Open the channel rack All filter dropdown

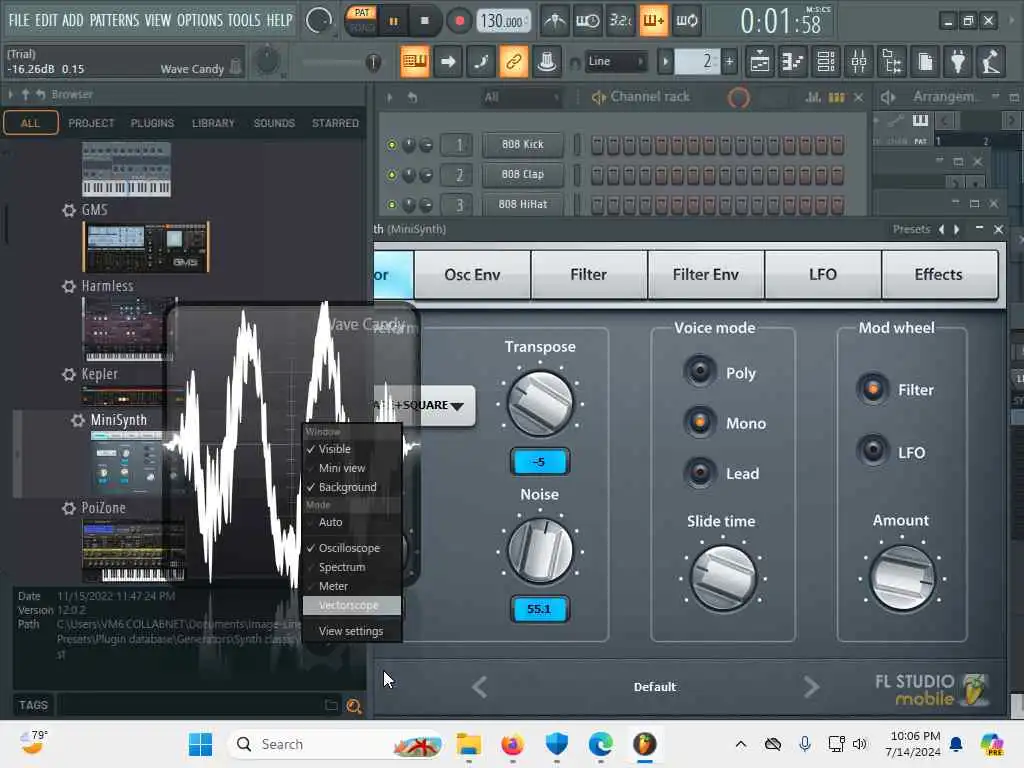coord(521,97)
